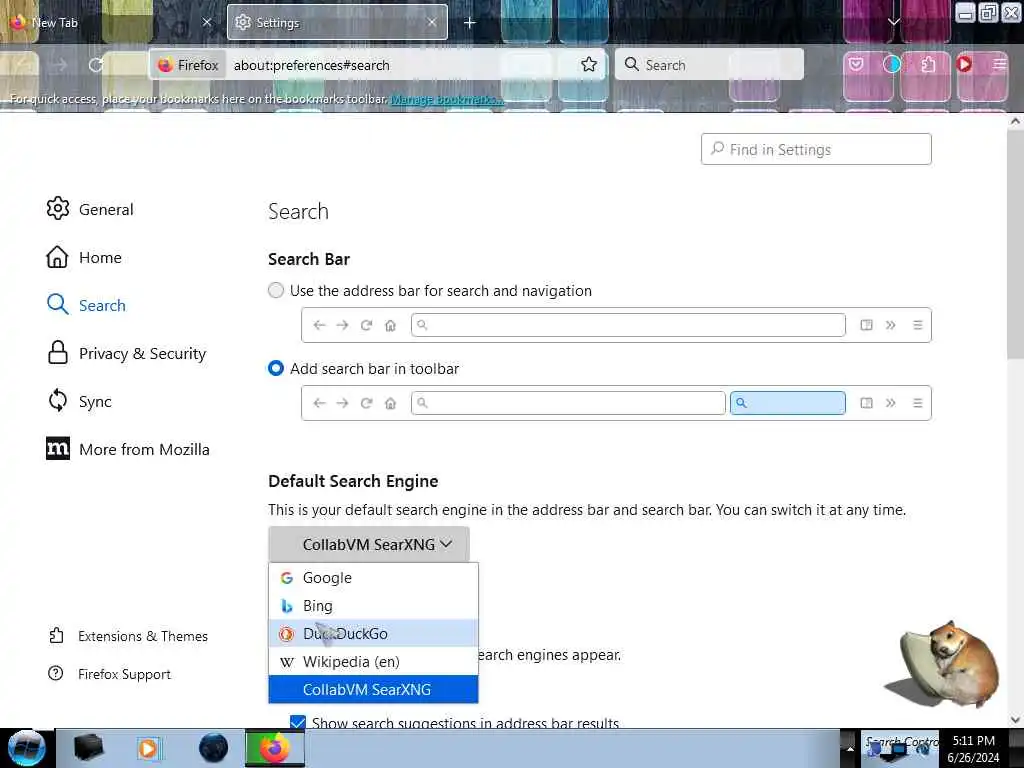The width and height of the screenshot is (1024, 768).
Task: Close the New Tab tab
Action: click(x=206, y=22)
